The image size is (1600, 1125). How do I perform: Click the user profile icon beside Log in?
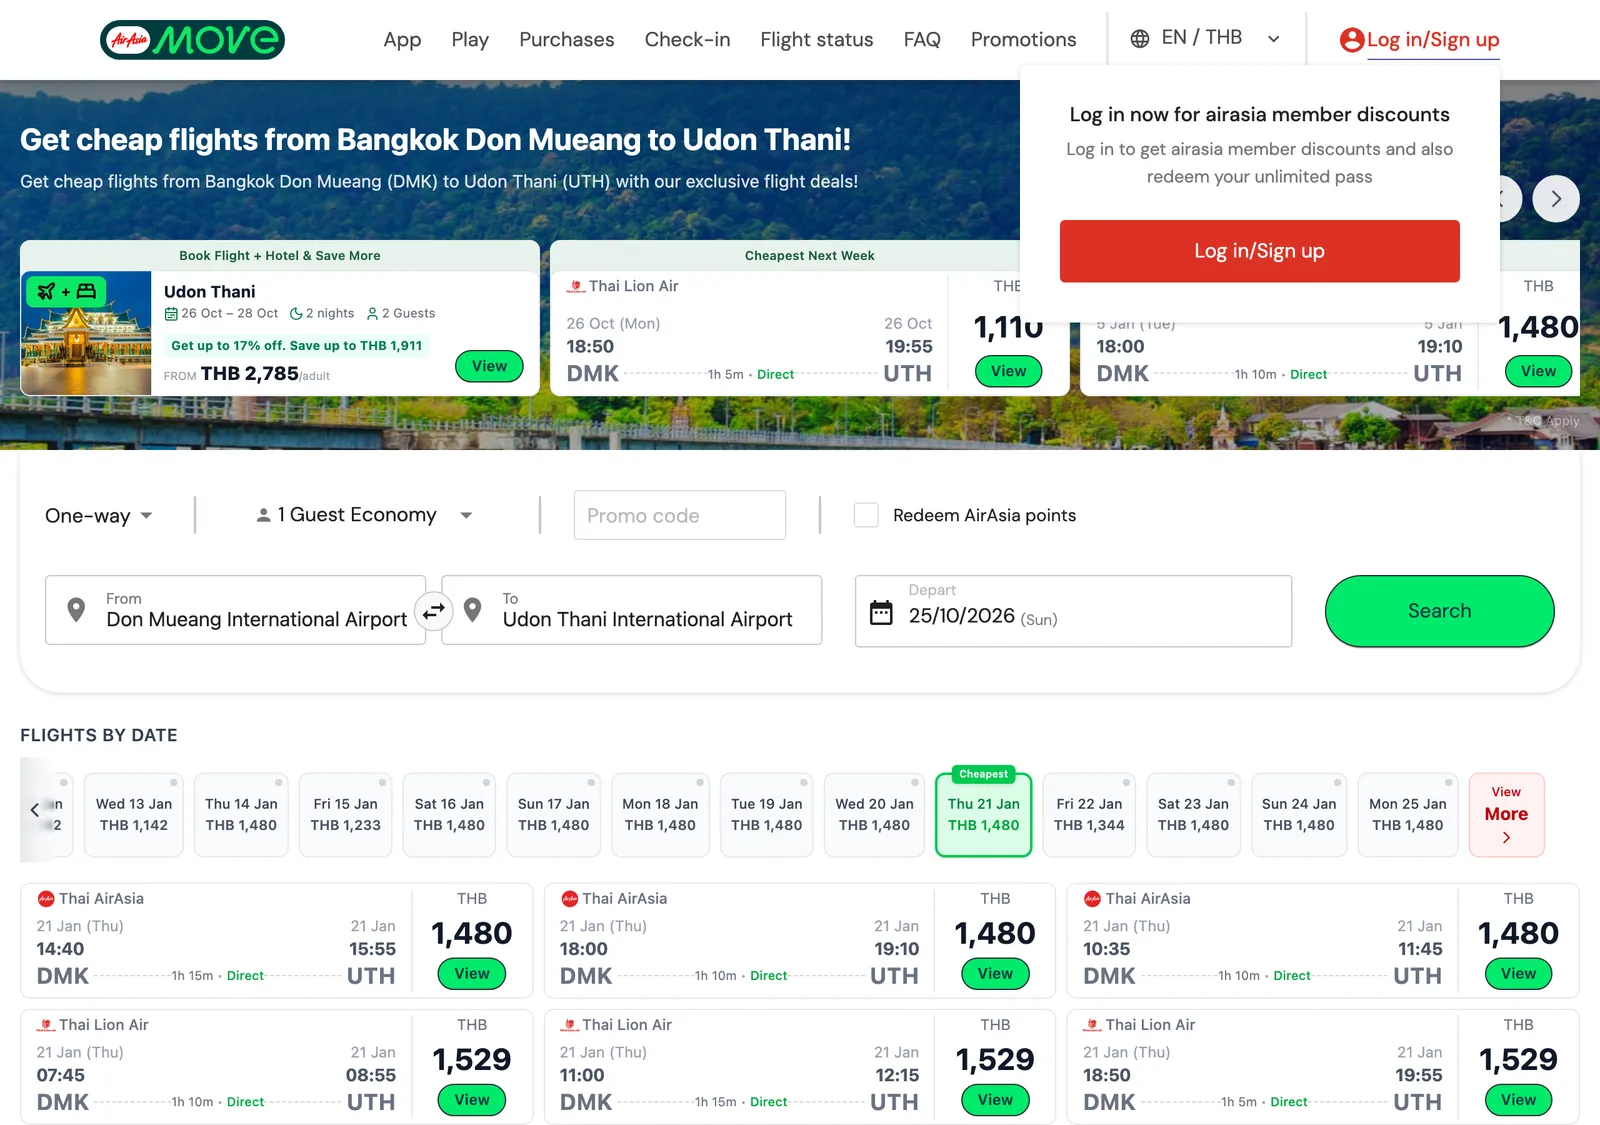(x=1352, y=40)
